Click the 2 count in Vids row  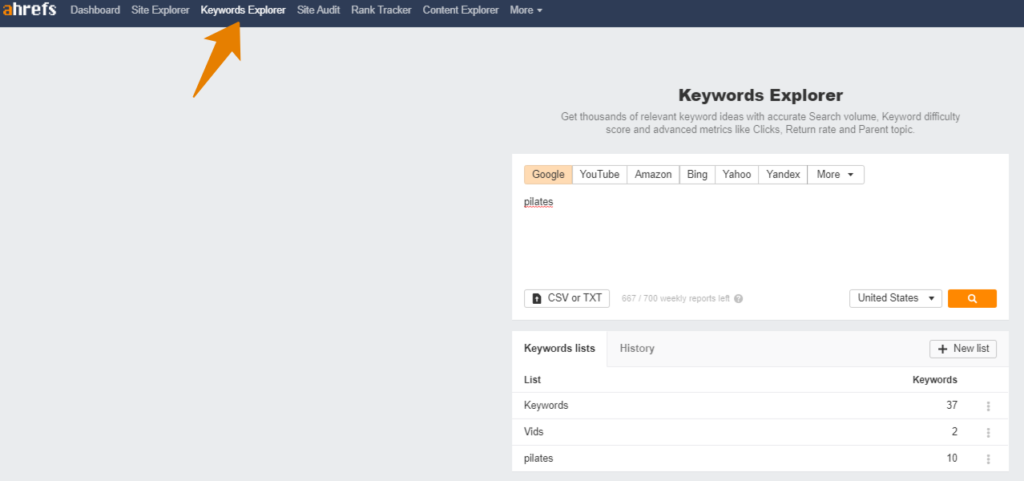click(x=955, y=431)
